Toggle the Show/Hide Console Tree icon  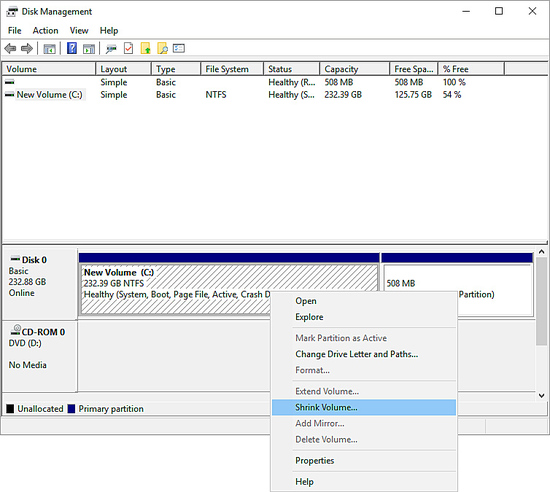(49, 49)
